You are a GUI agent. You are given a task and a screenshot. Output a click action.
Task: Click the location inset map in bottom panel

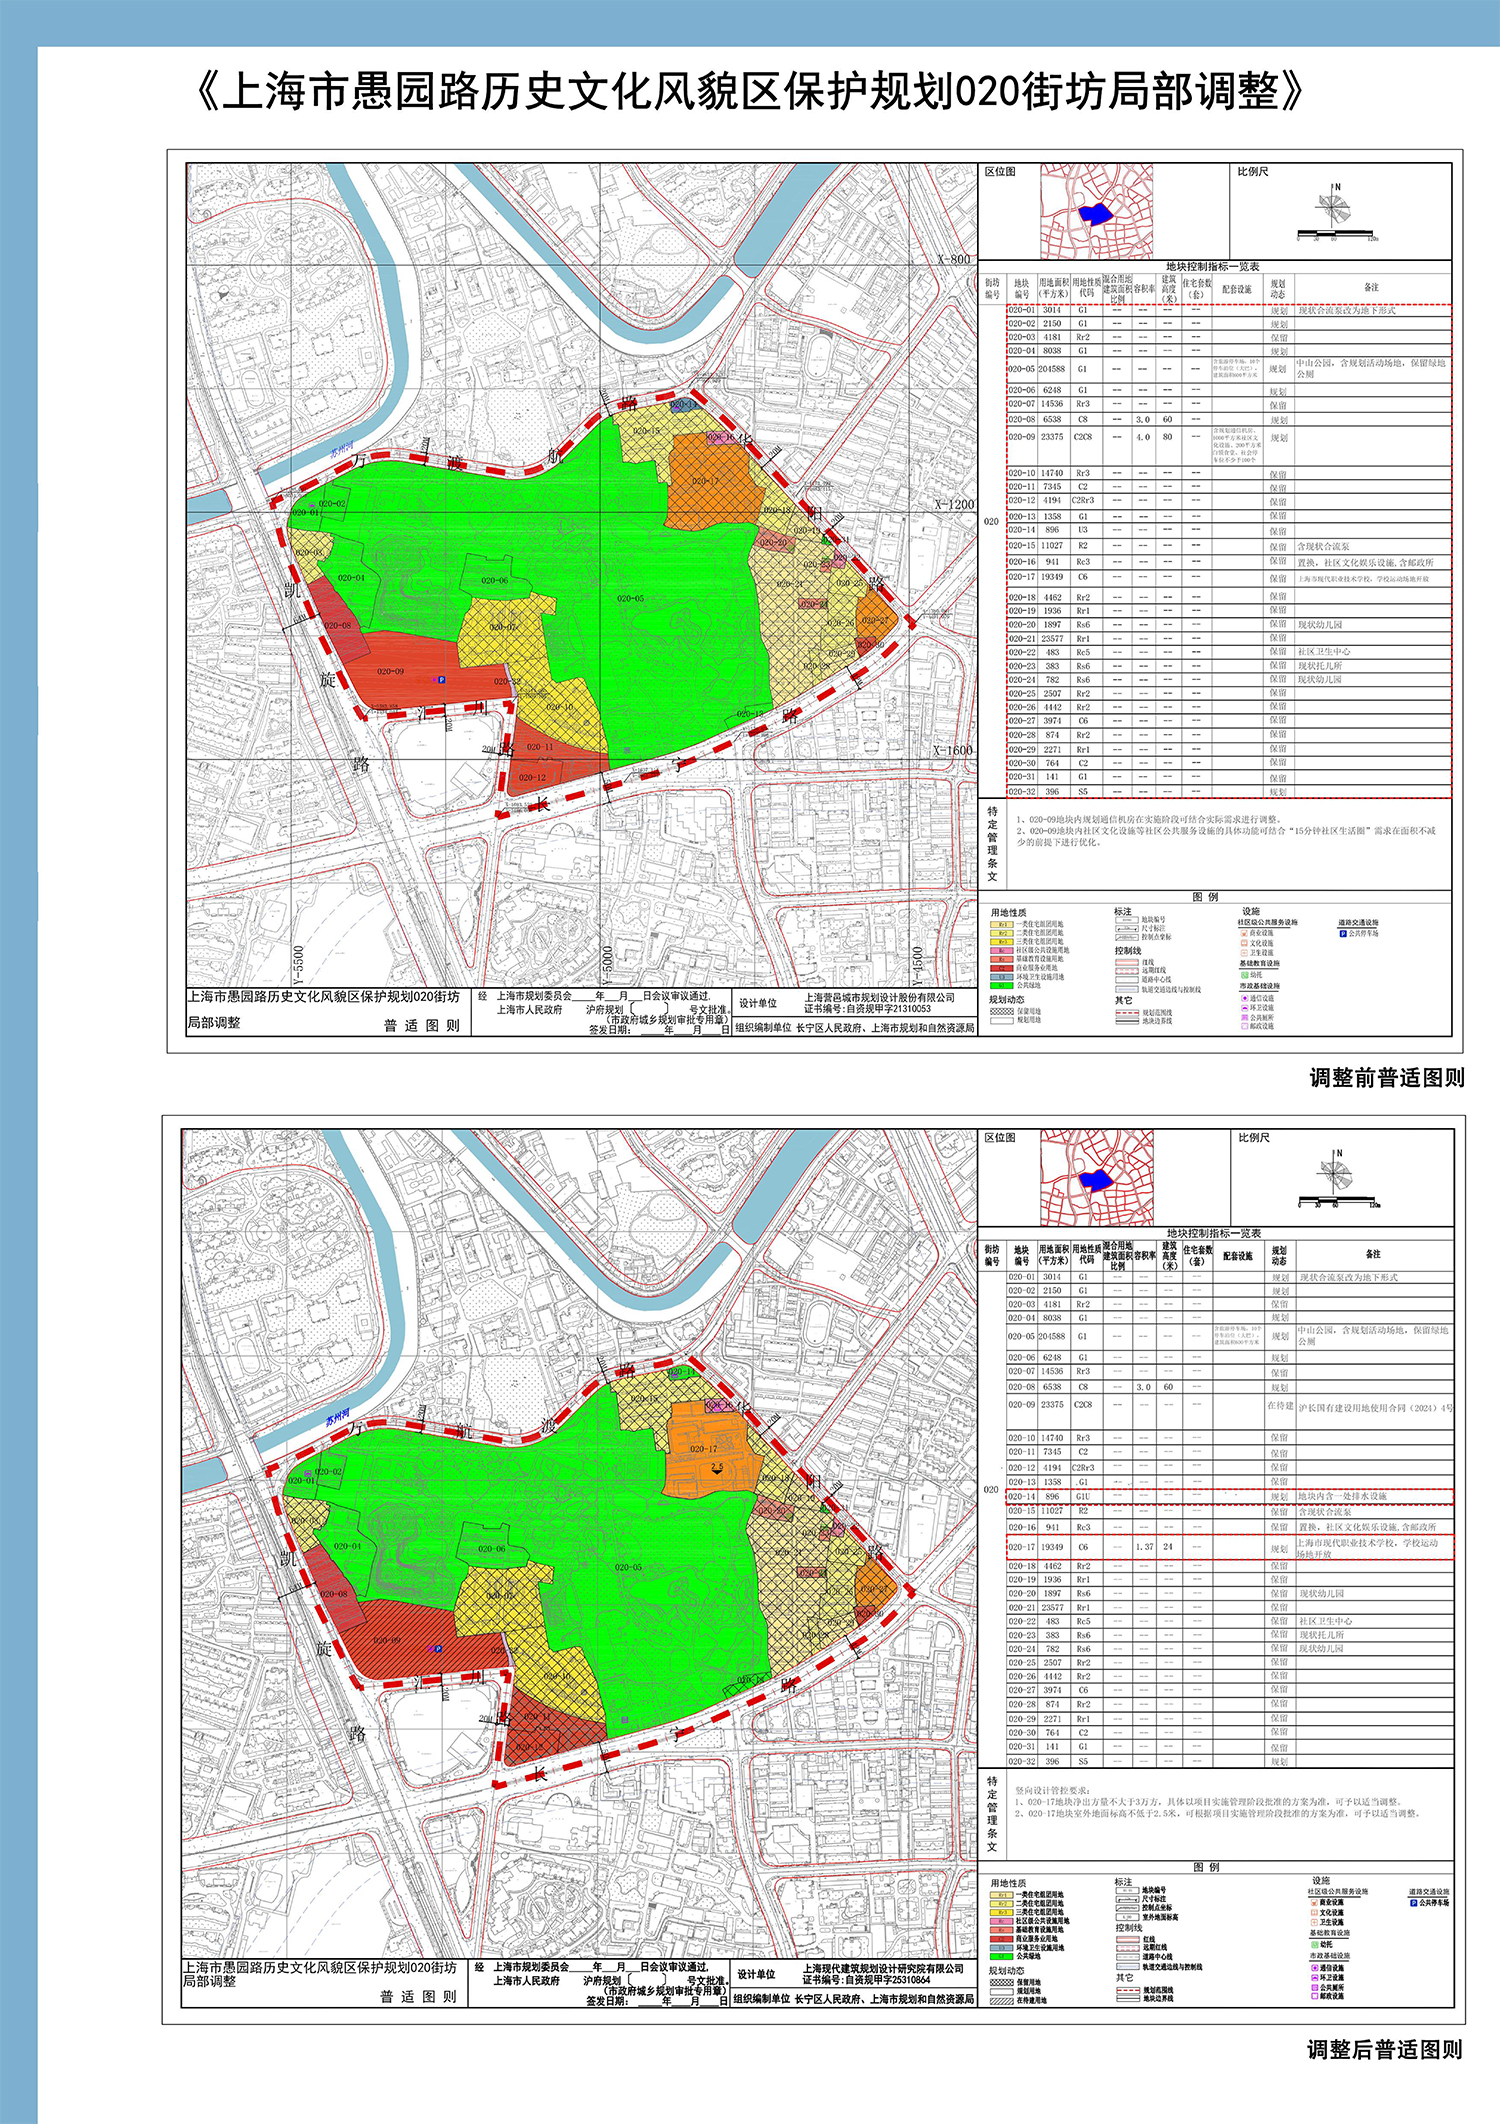tap(1096, 1178)
